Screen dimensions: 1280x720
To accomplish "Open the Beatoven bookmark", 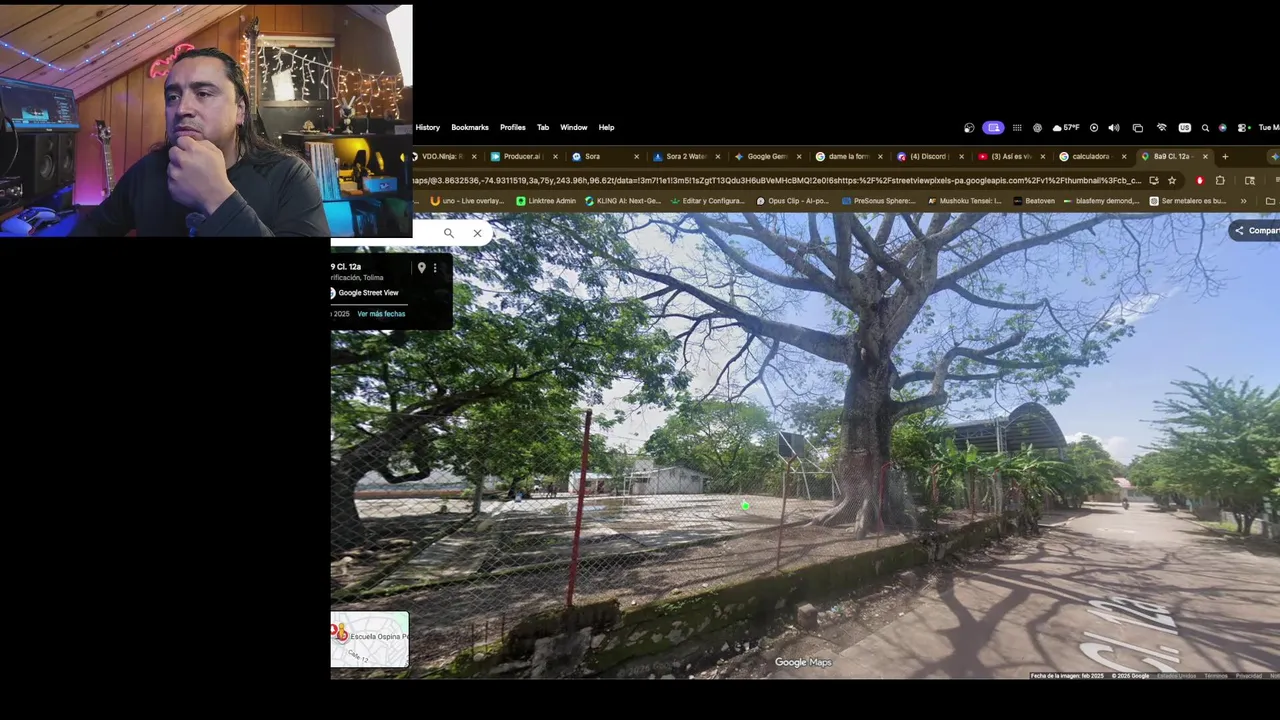I will pyautogui.click(x=1034, y=201).
